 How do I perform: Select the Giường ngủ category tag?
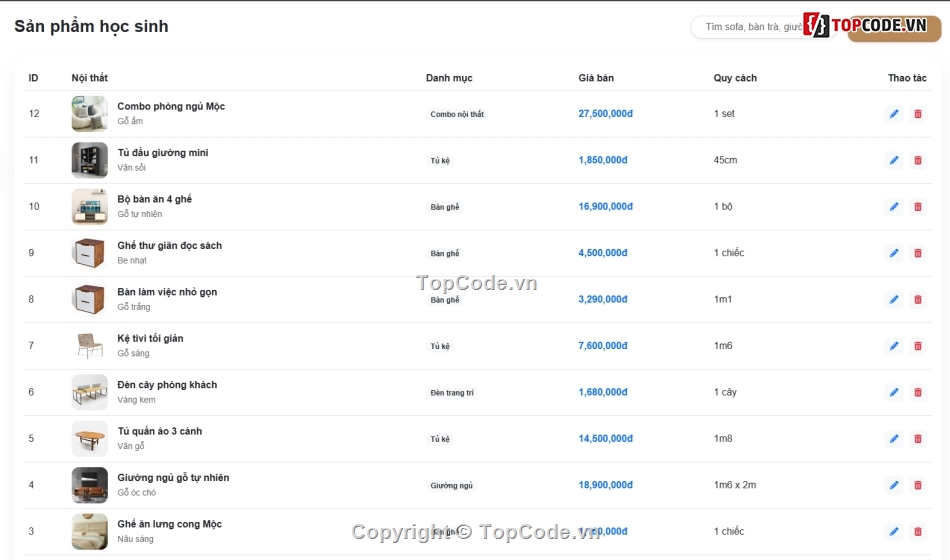coord(451,485)
